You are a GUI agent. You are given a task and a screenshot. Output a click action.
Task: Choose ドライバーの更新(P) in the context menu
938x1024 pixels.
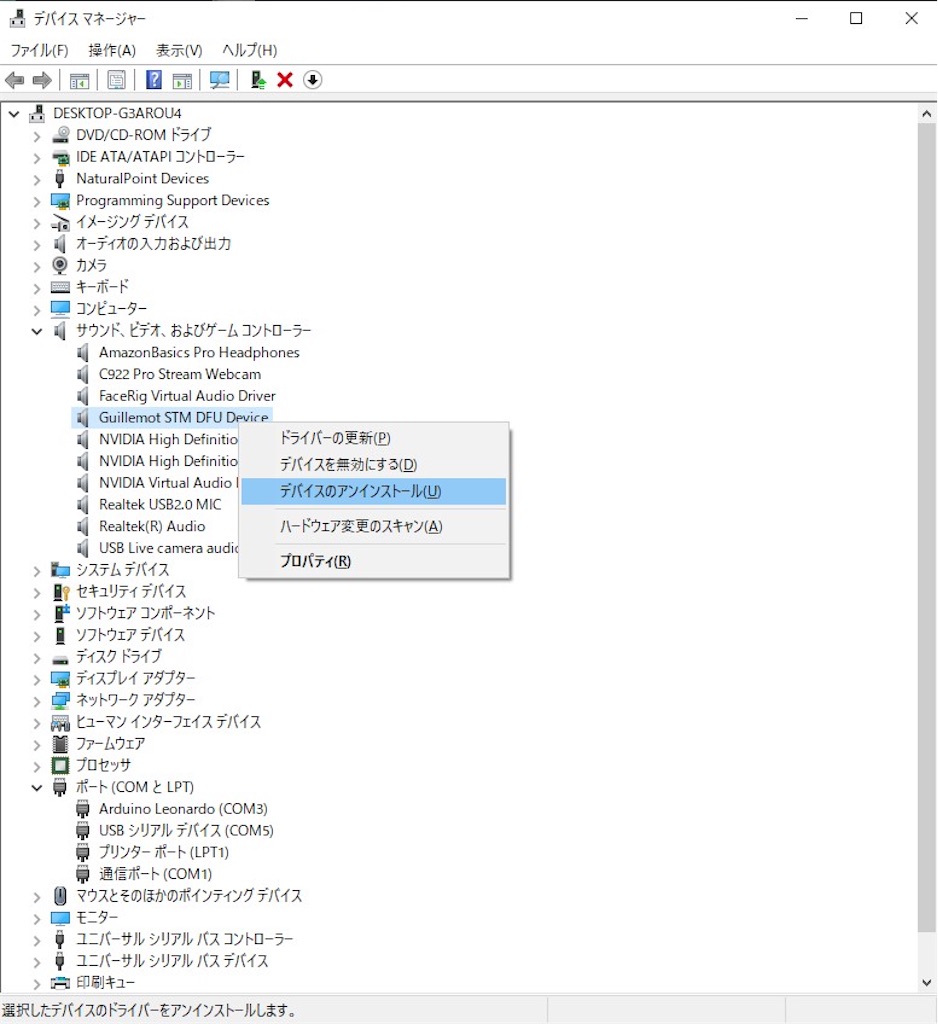(374, 438)
